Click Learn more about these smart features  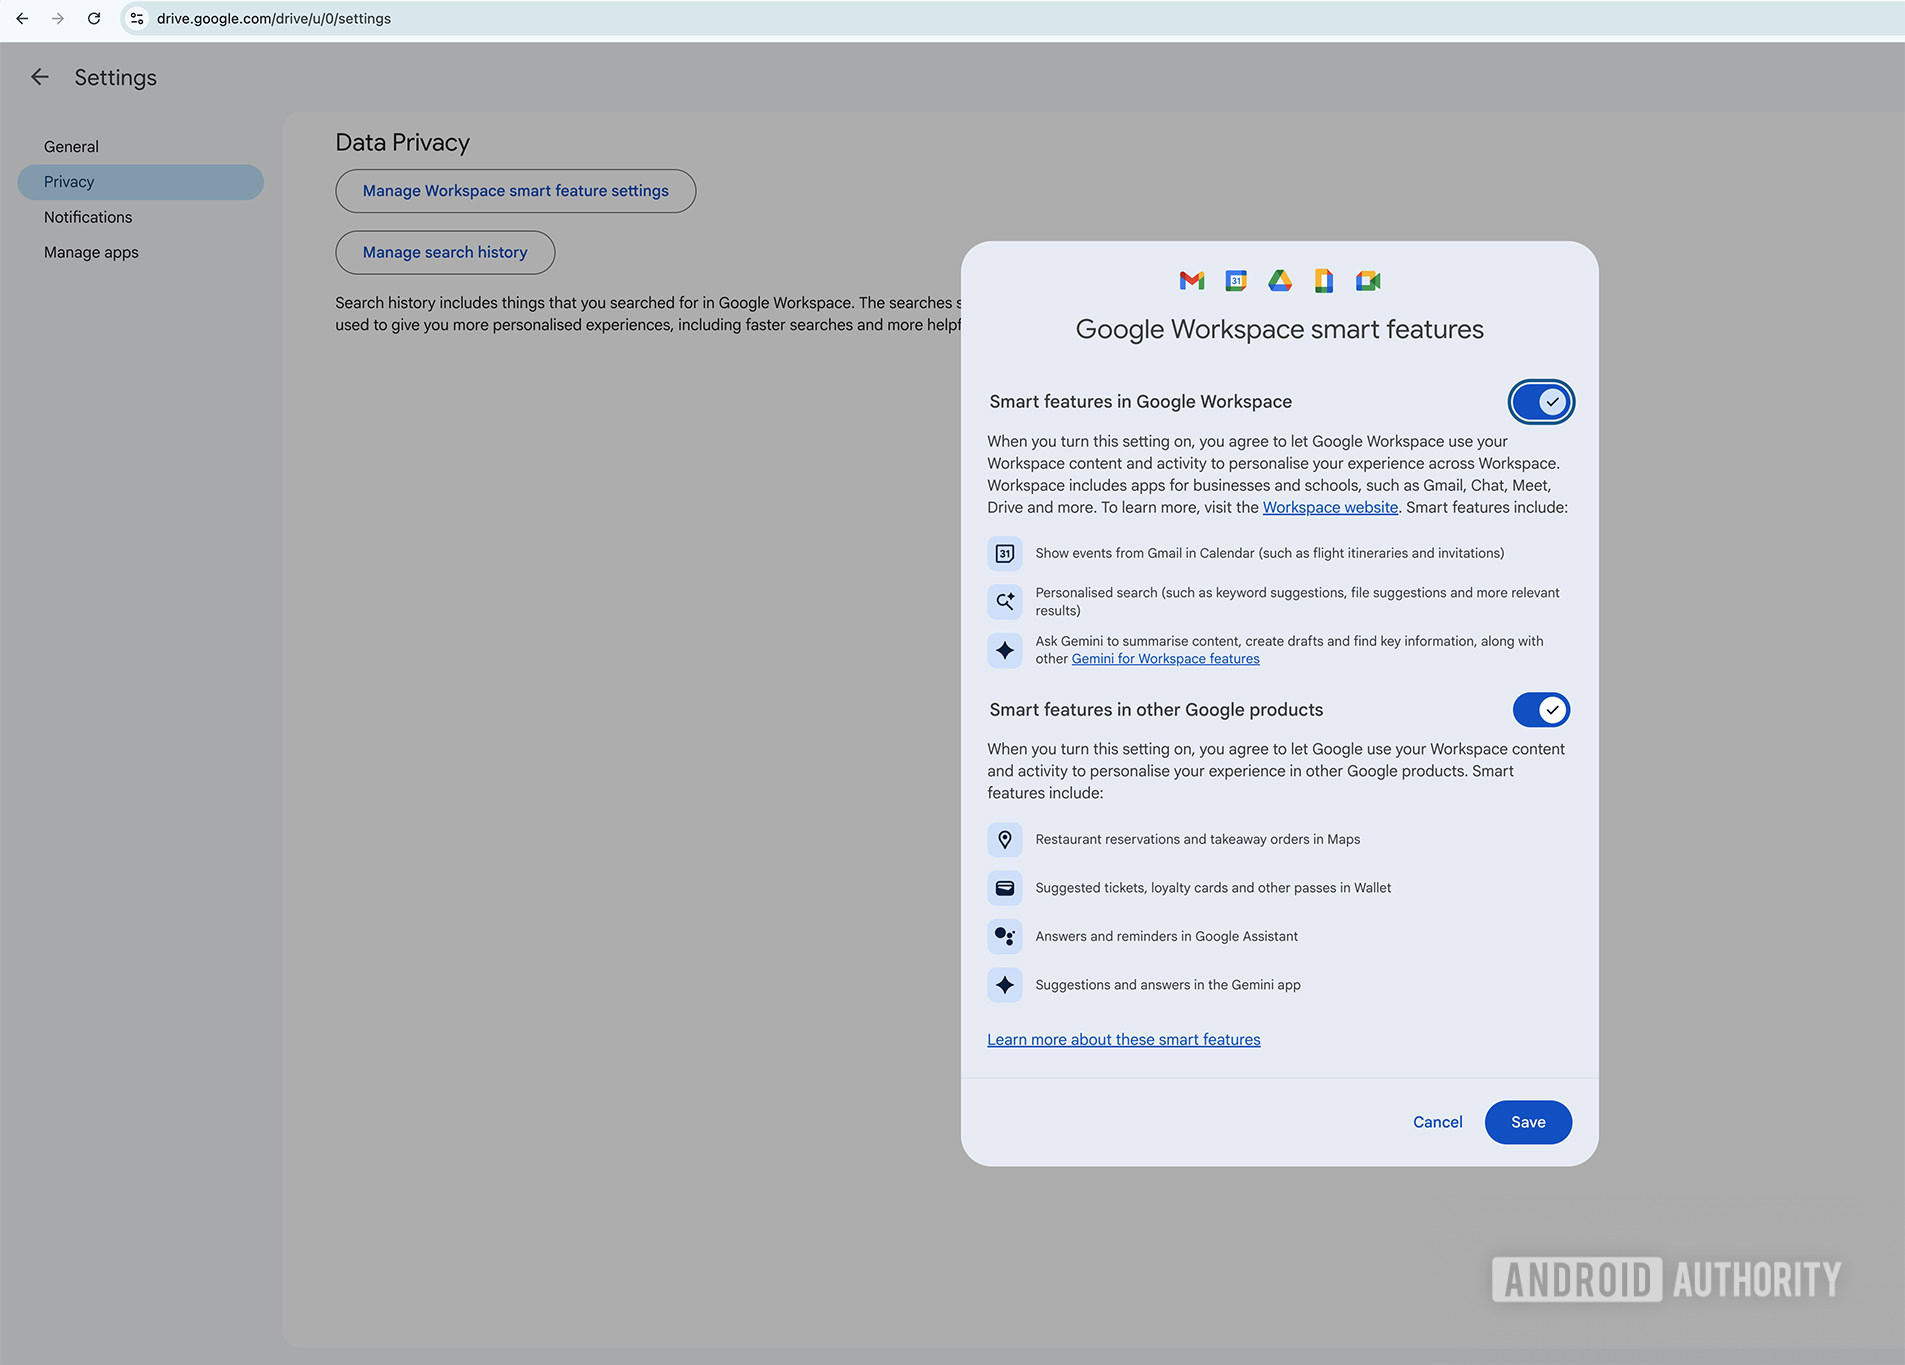[1123, 1039]
